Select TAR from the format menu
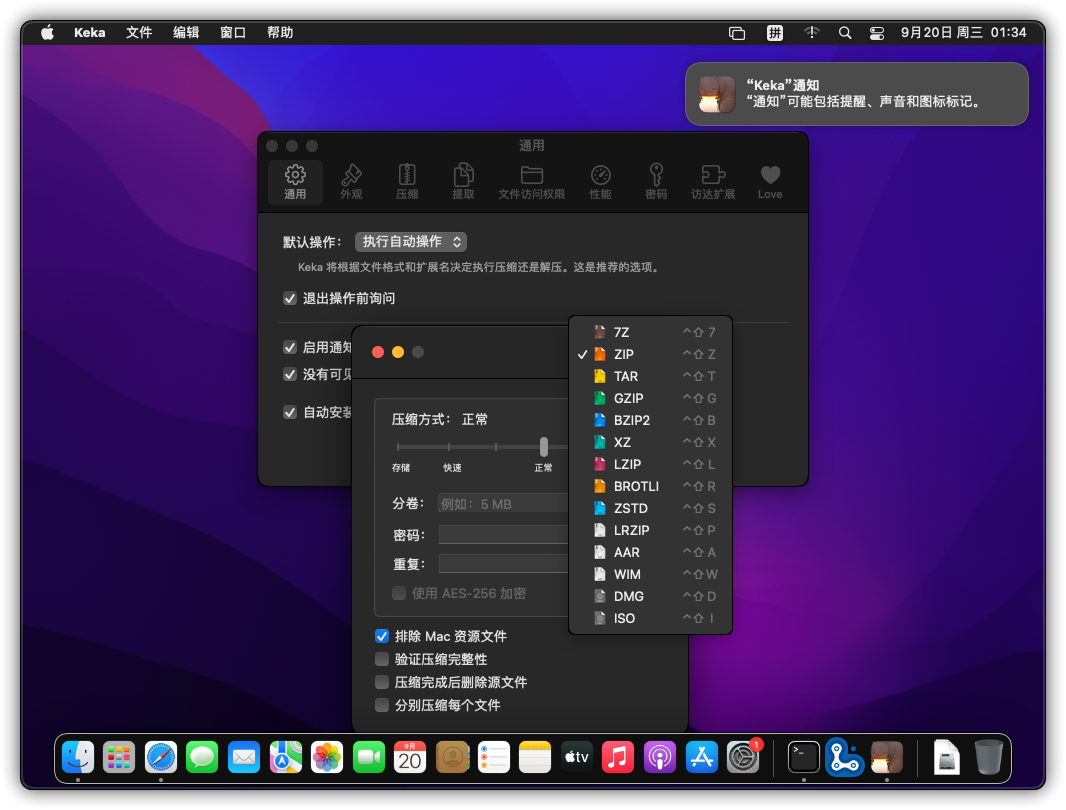Screen dimensions: 1066x810 pos(650,376)
